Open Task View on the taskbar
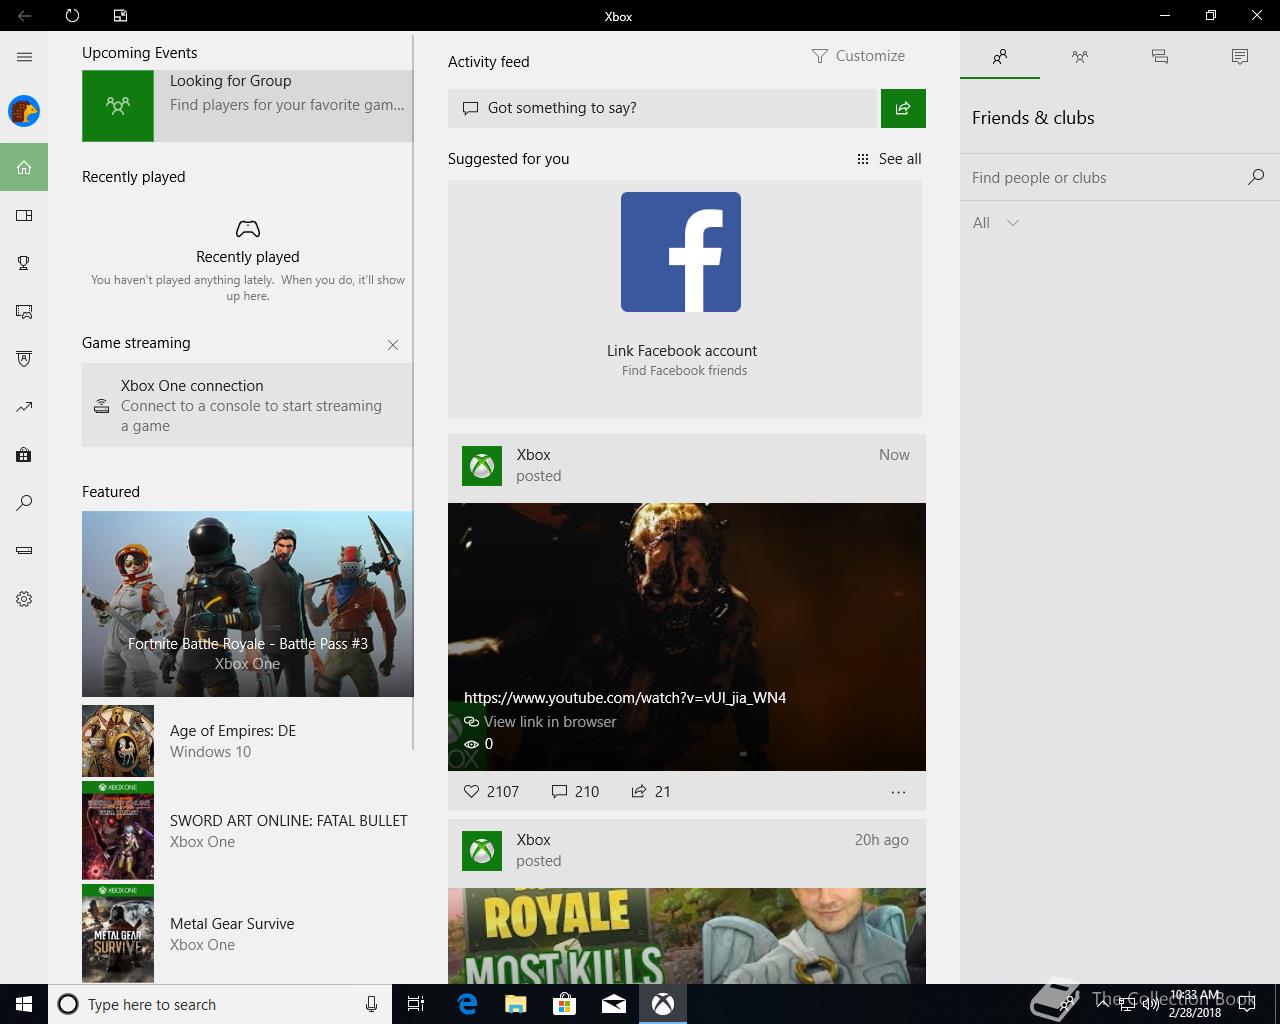1280x1024 pixels. [416, 1004]
